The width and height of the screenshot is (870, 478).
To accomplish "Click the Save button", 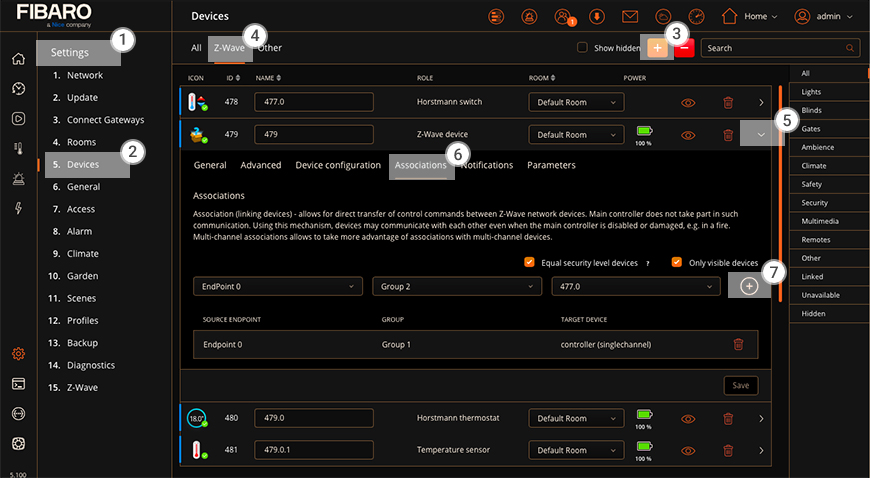I will click(740, 386).
